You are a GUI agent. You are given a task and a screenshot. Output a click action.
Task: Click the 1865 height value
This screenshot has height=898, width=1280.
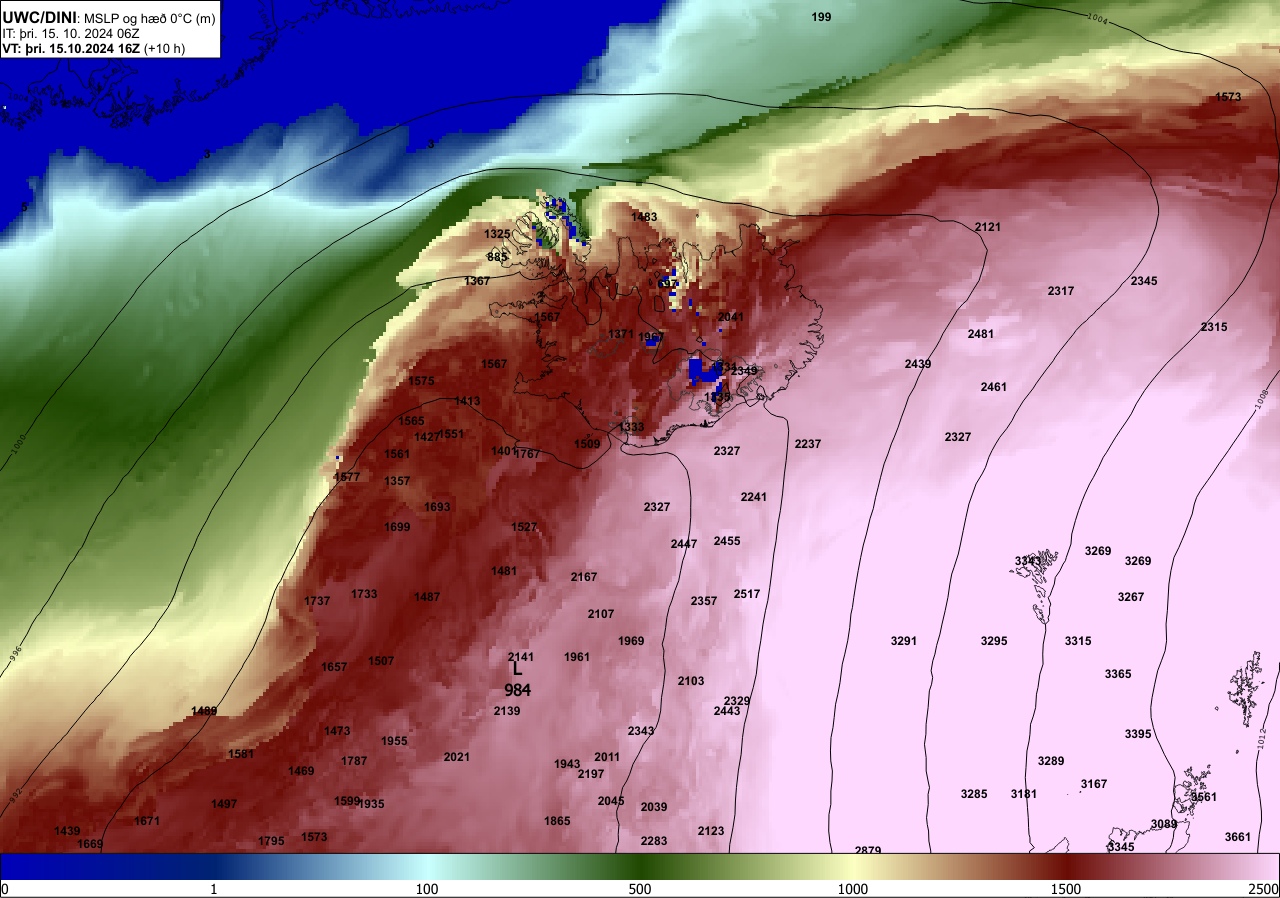(557, 821)
